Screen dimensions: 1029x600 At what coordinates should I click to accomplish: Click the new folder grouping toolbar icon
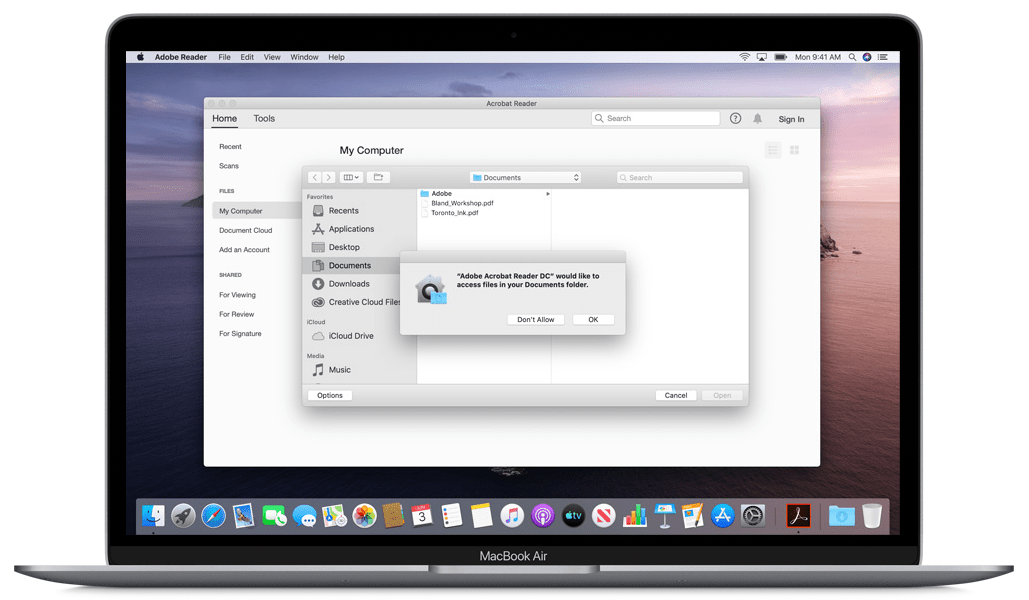click(x=378, y=177)
